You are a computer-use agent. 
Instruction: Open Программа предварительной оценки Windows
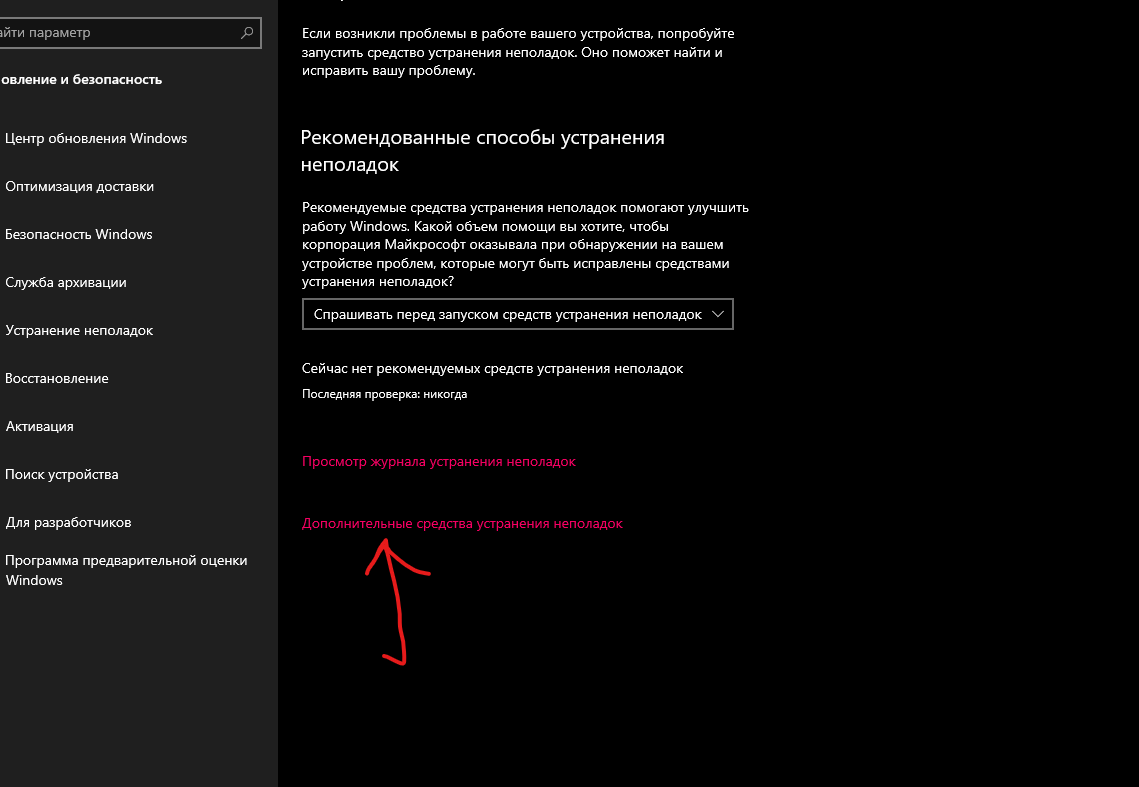click(126, 570)
